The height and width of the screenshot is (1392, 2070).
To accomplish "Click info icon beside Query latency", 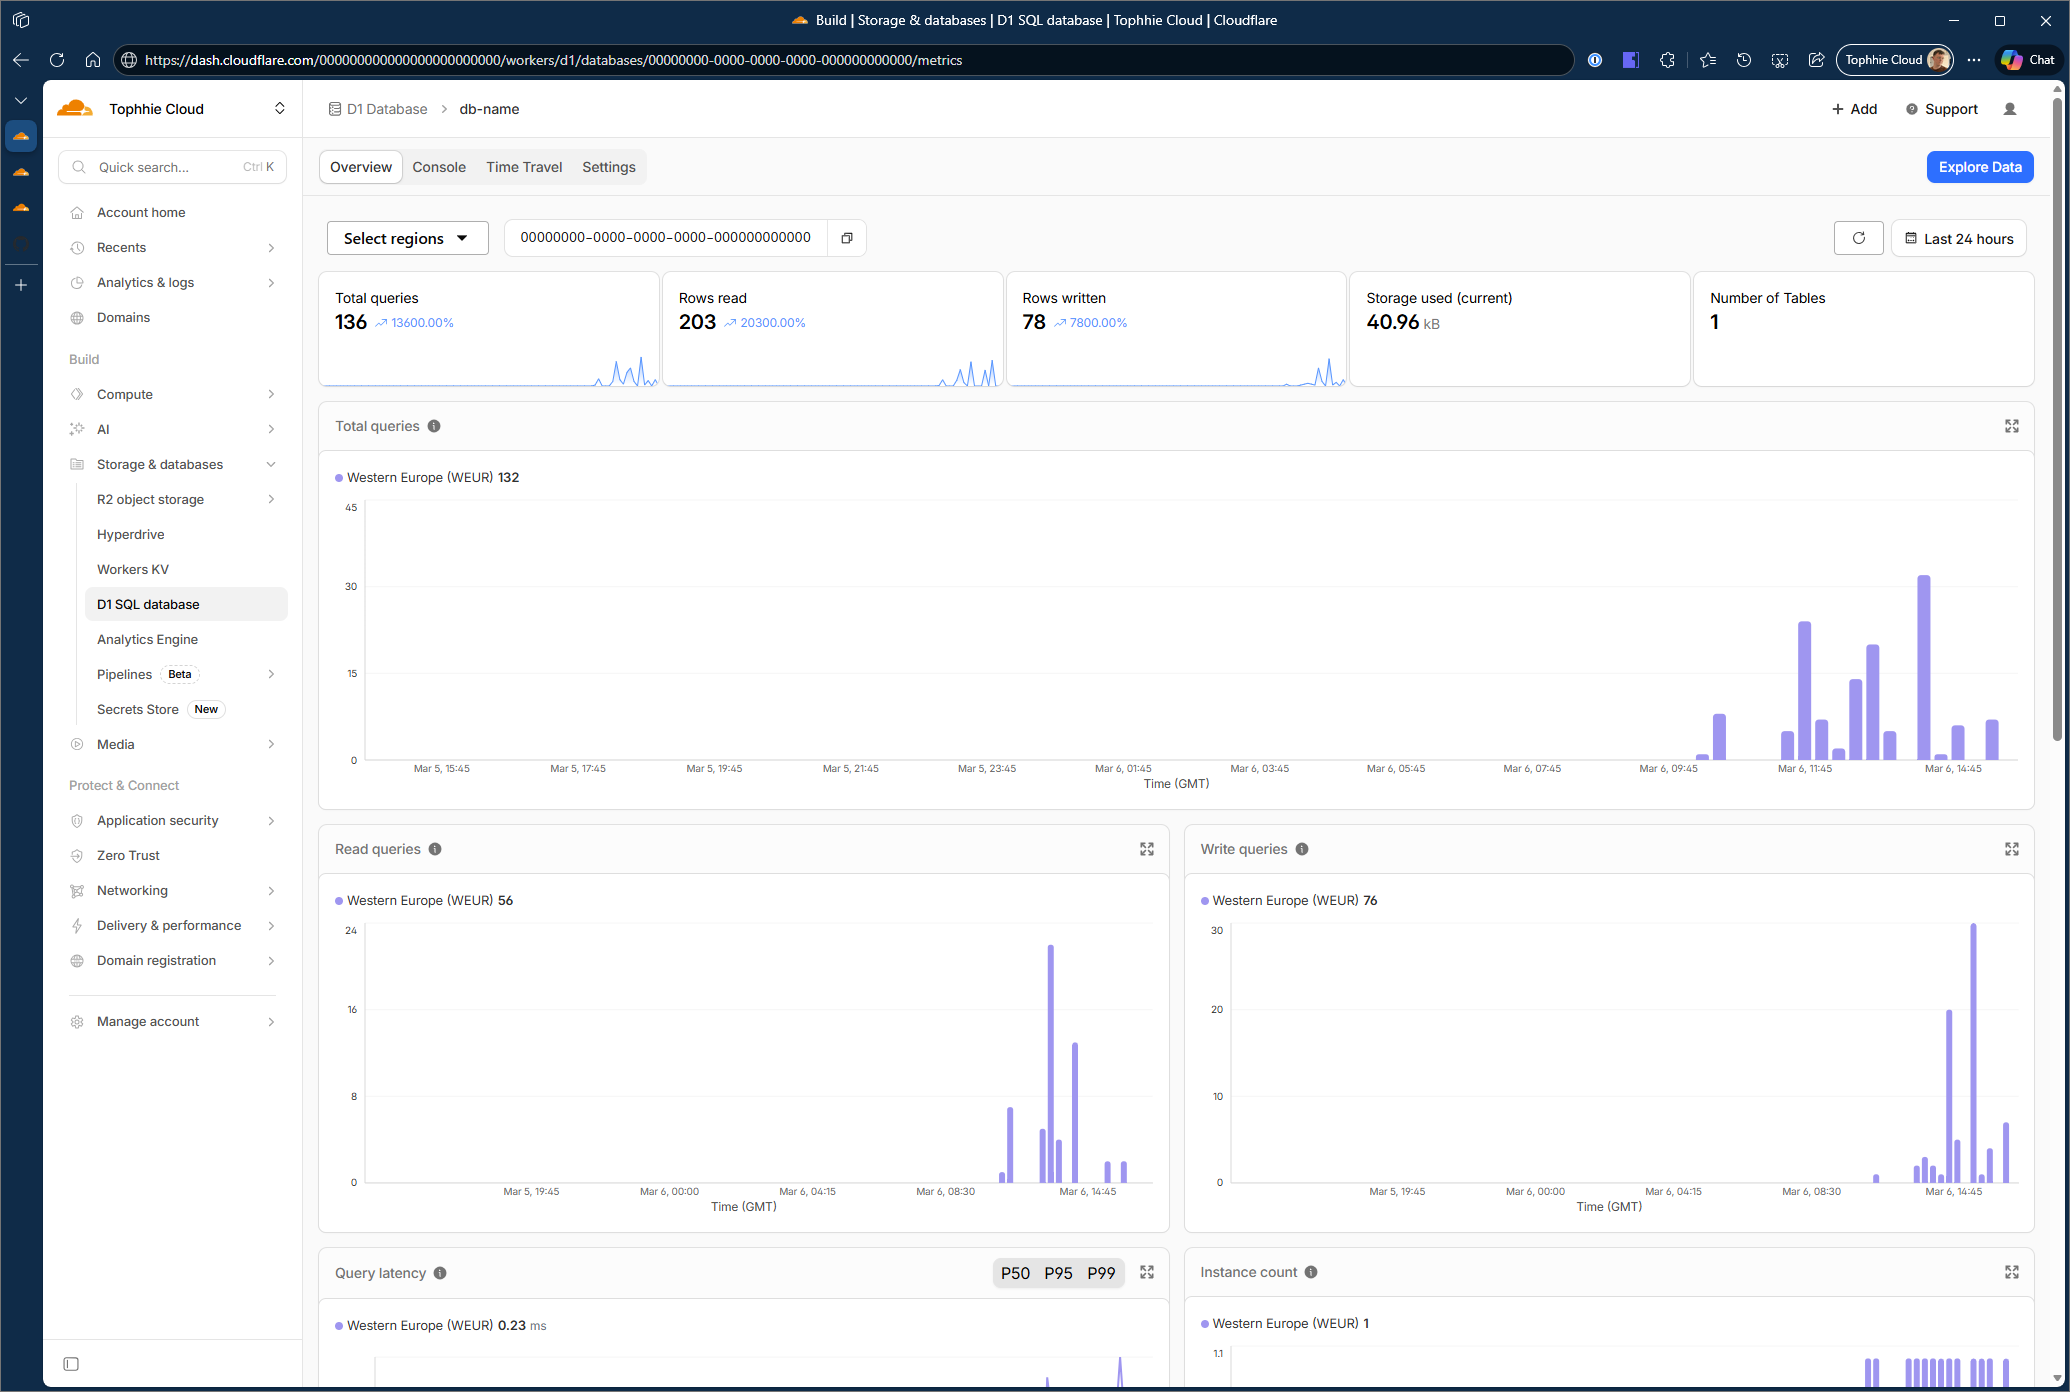I will [x=440, y=1273].
